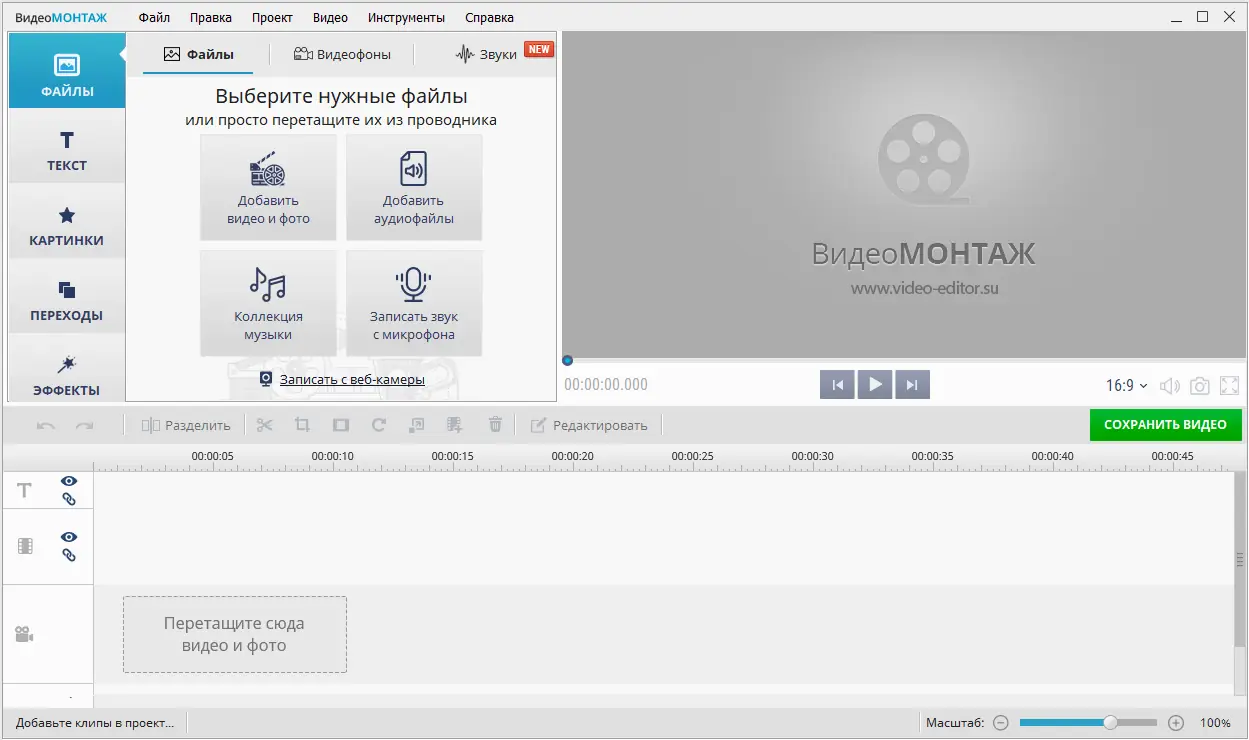The height and width of the screenshot is (740, 1249).
Task: Click Записать звук с микрофона tile
Action: (x=414, y=303)
